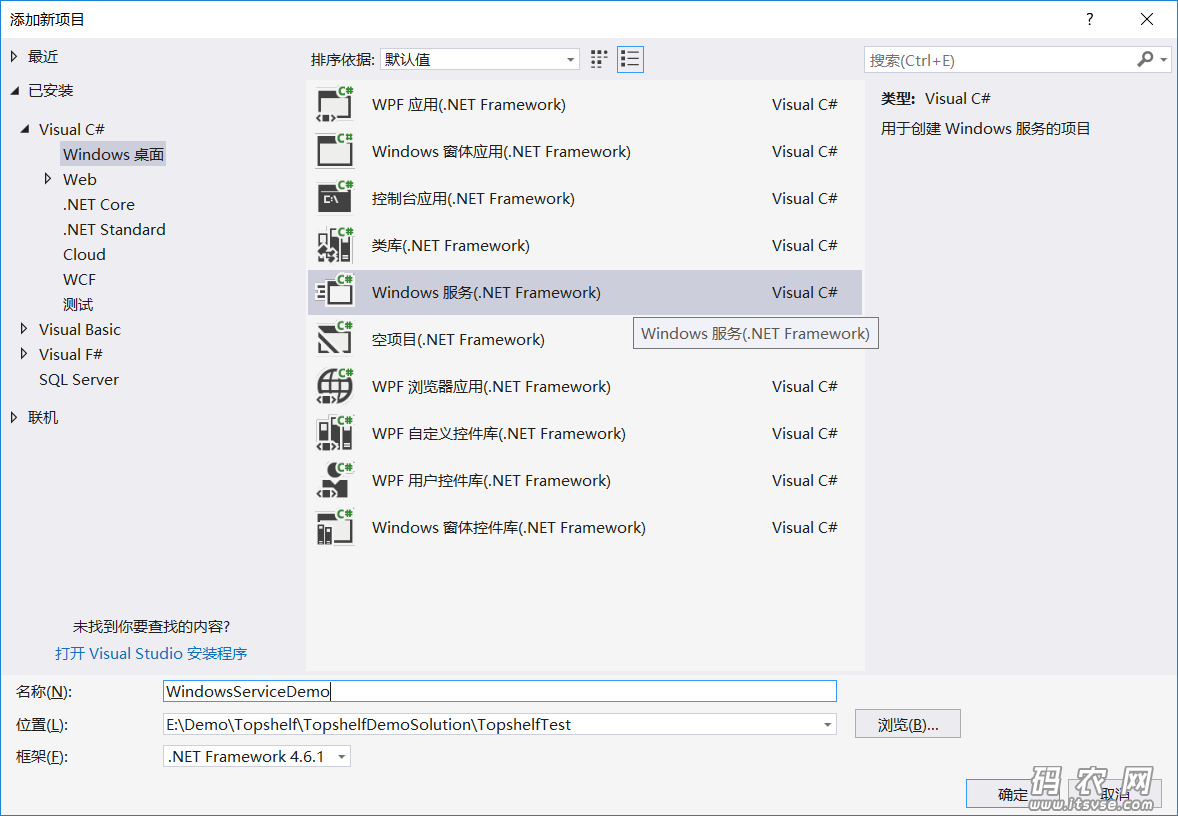The height and width of the screenshot is (816, 1178).
Task: Switch to small icons grid view
Action: point(599,59)
